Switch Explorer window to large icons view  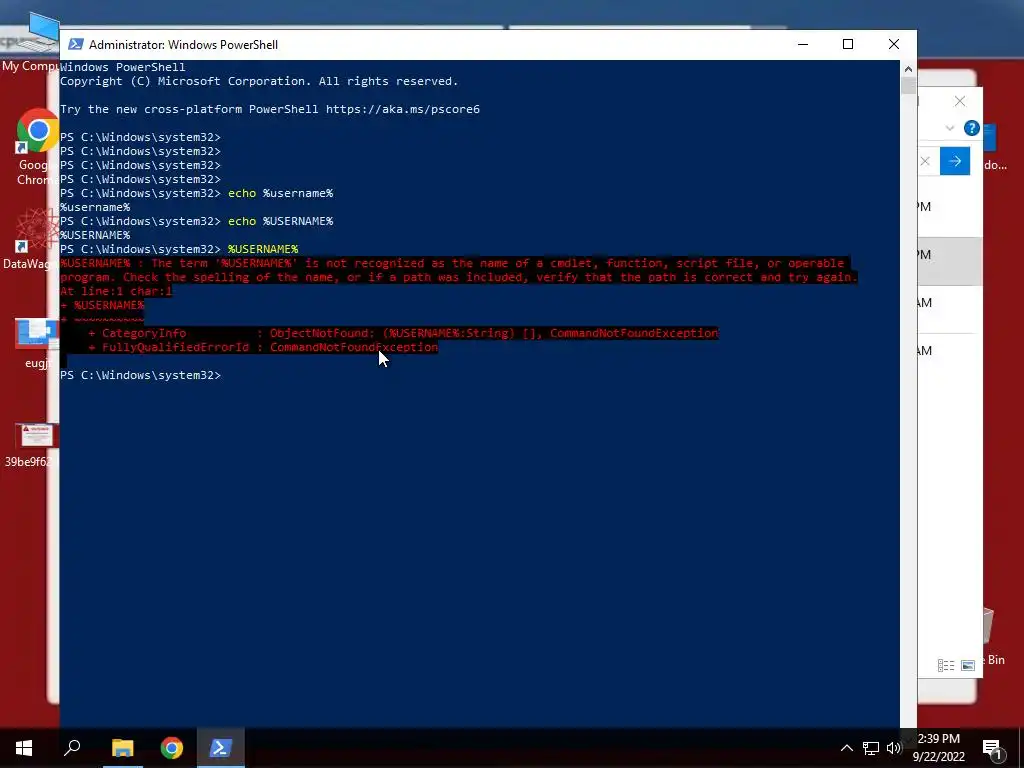(968, 665)
